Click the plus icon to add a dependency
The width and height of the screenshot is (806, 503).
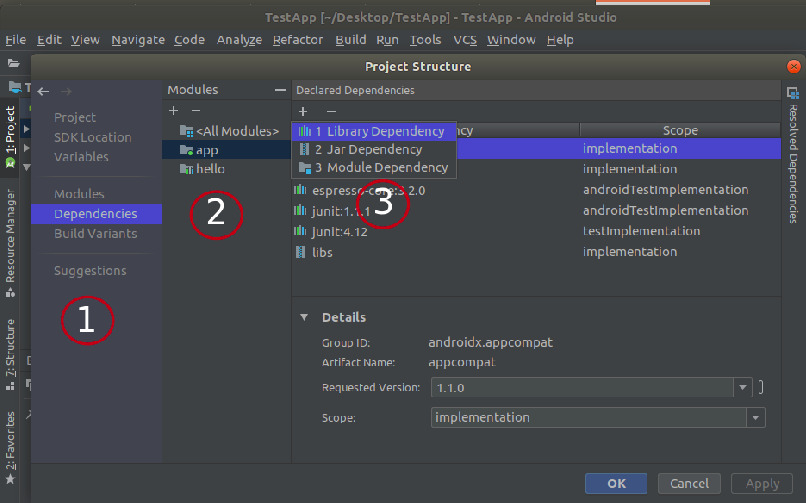(x=303, y=111)
